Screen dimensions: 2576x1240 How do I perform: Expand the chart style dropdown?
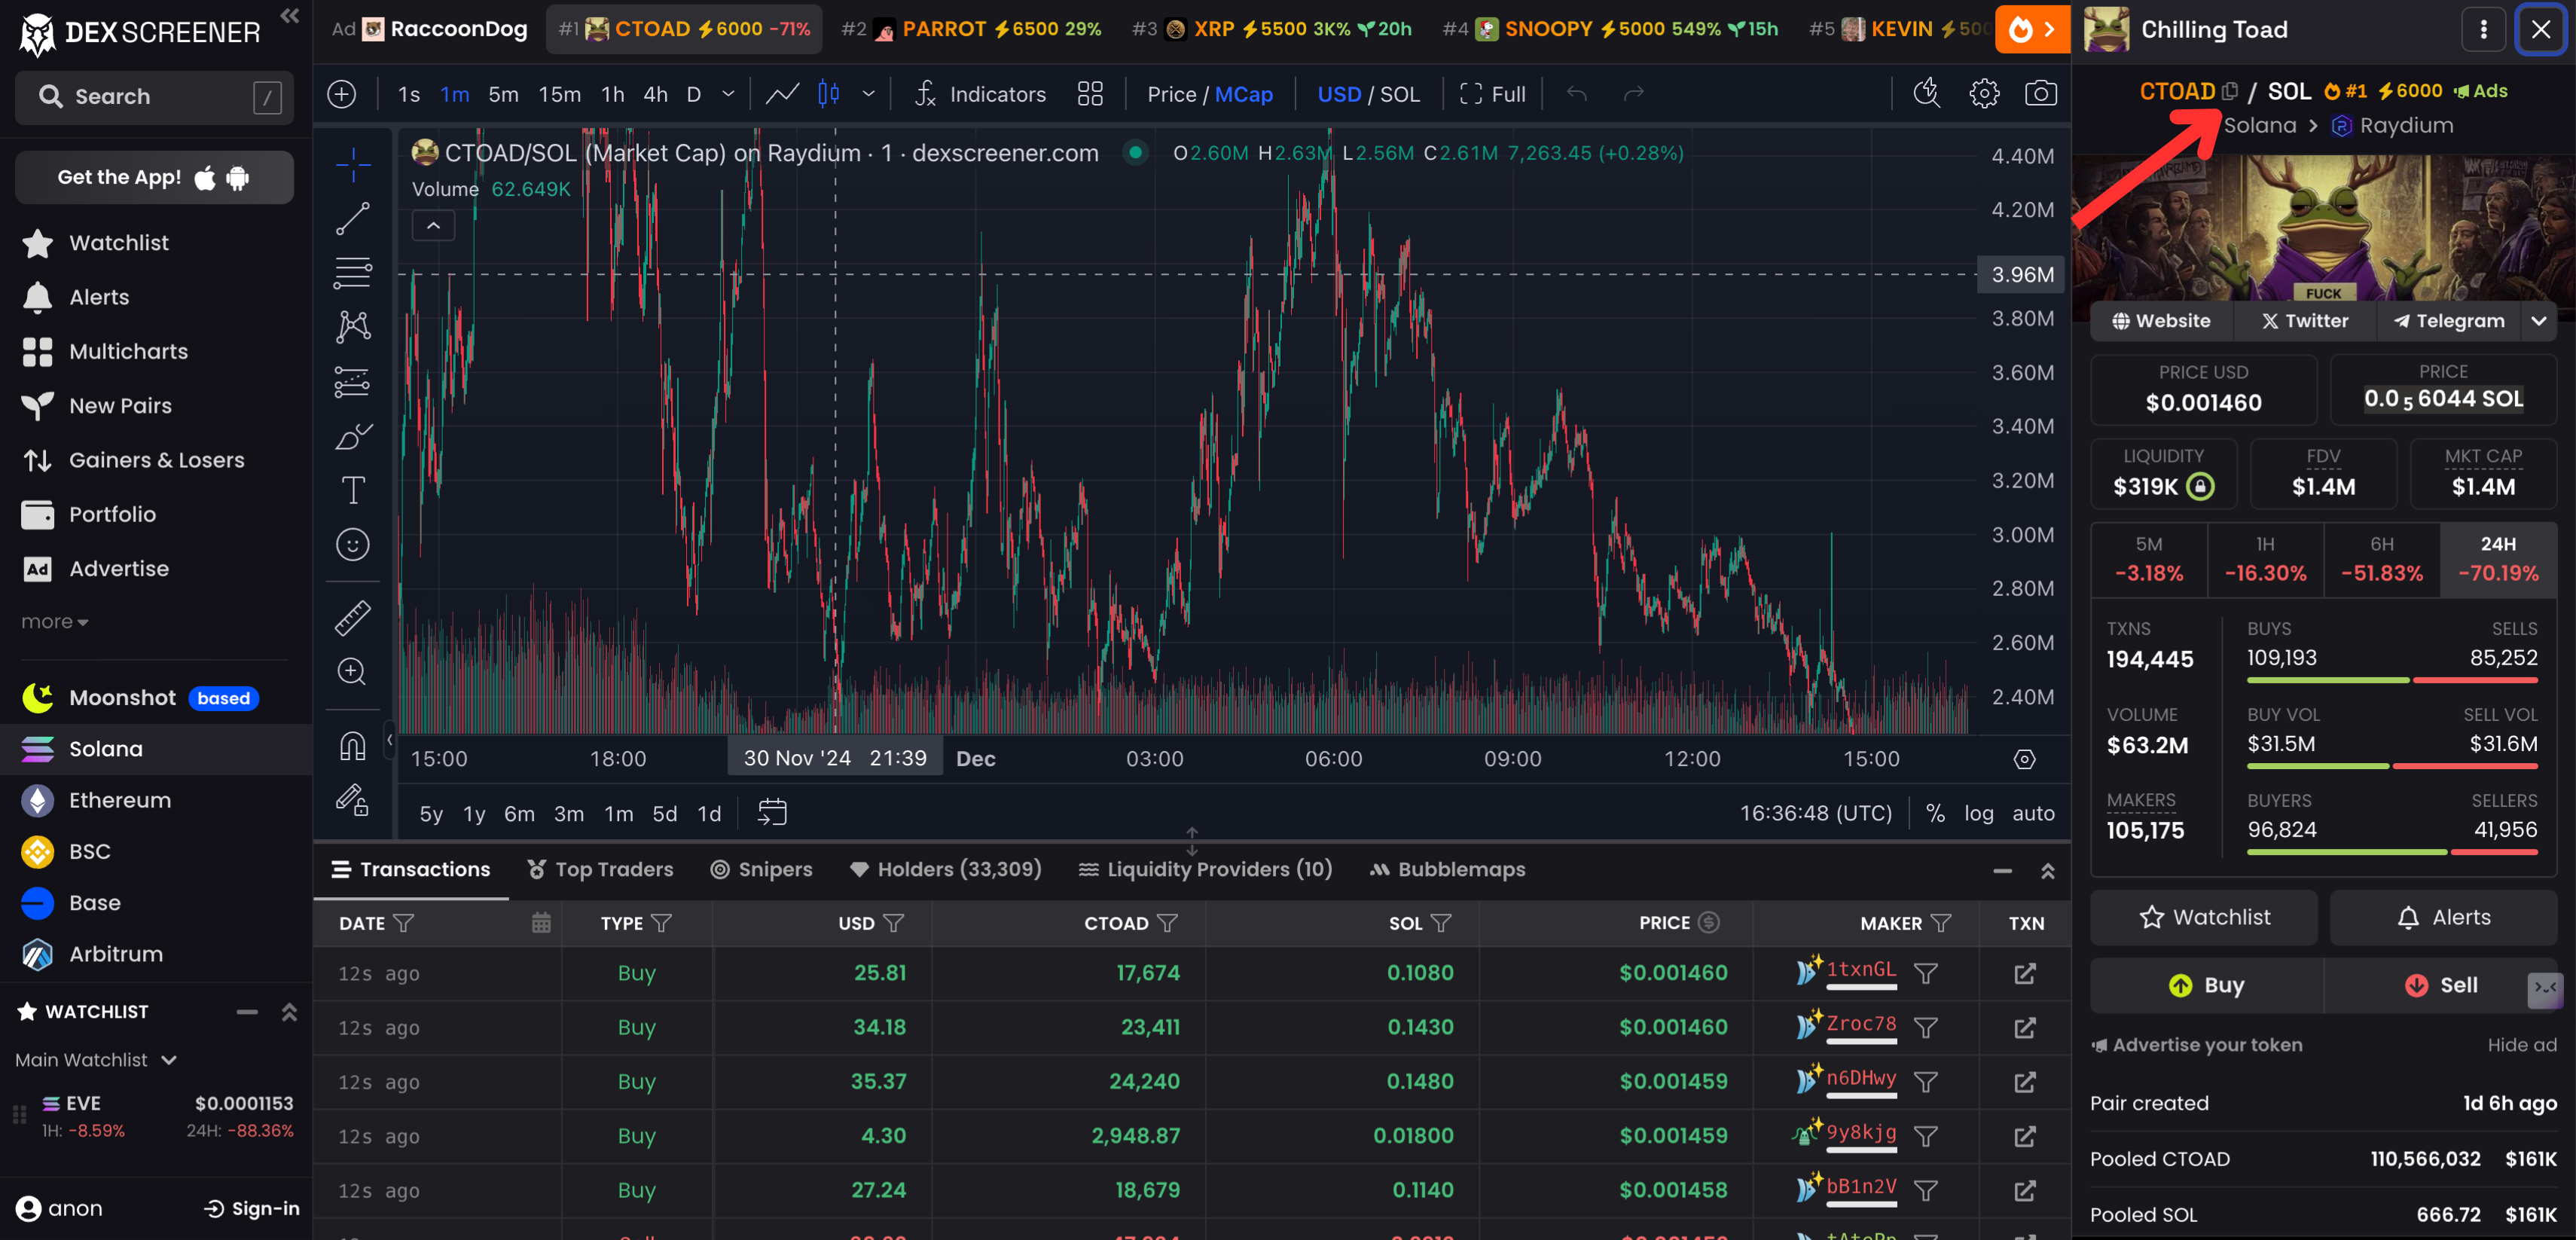(x=868, y=94)
